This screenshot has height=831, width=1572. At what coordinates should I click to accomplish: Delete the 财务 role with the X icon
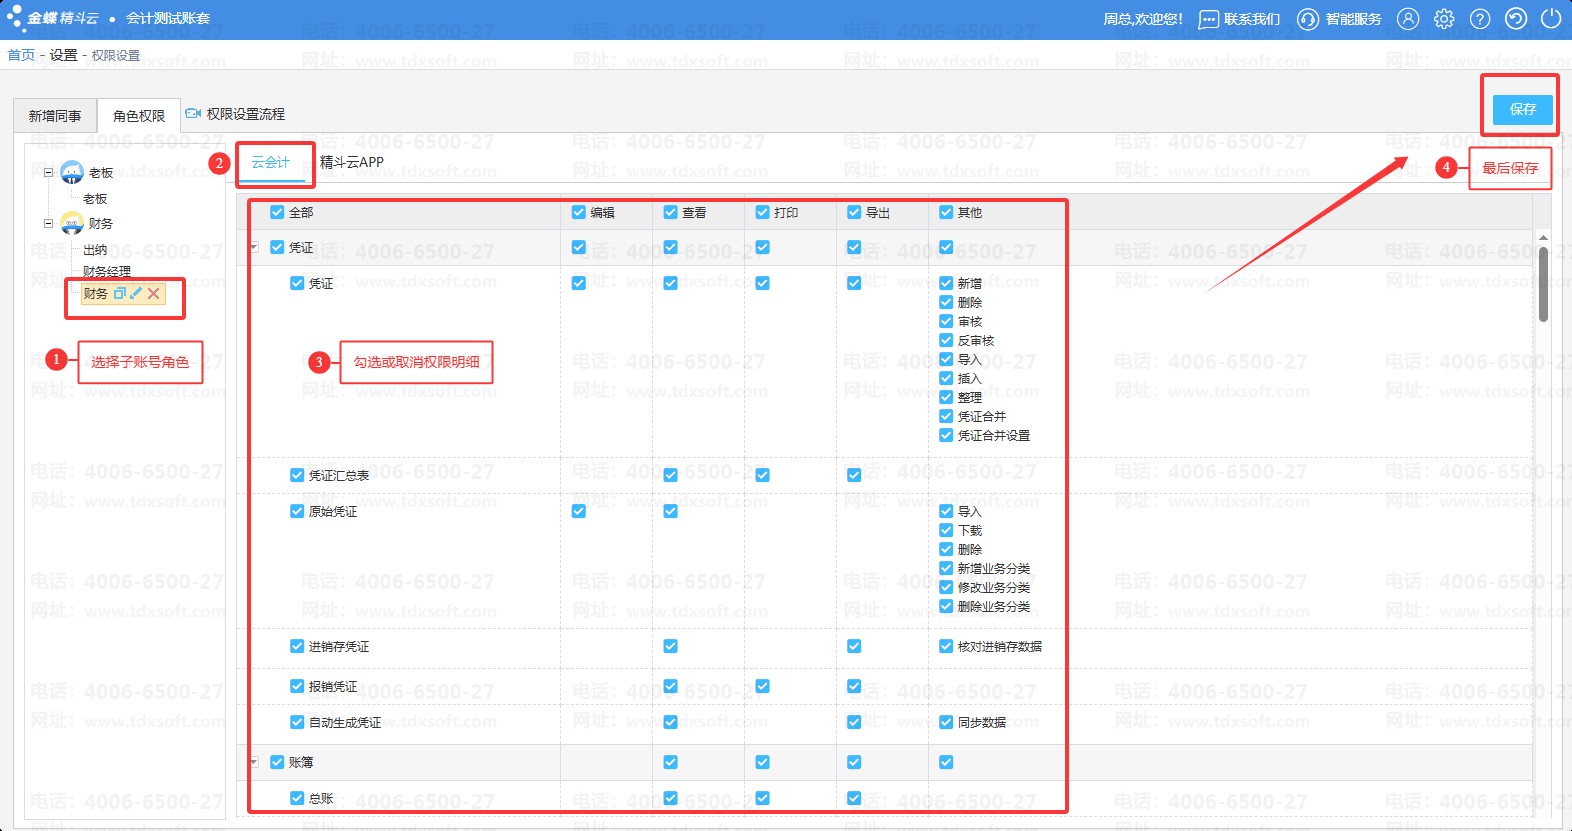[153, 293]
